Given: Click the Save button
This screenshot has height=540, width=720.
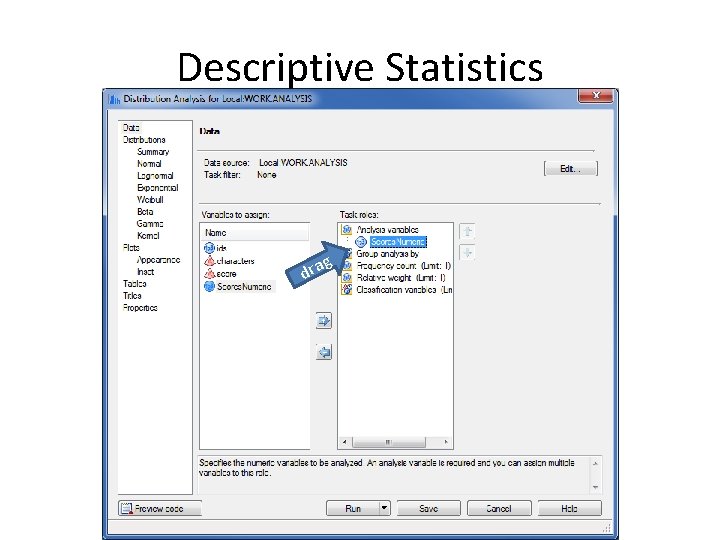Looking at the screenshot, I should point(428,508).
